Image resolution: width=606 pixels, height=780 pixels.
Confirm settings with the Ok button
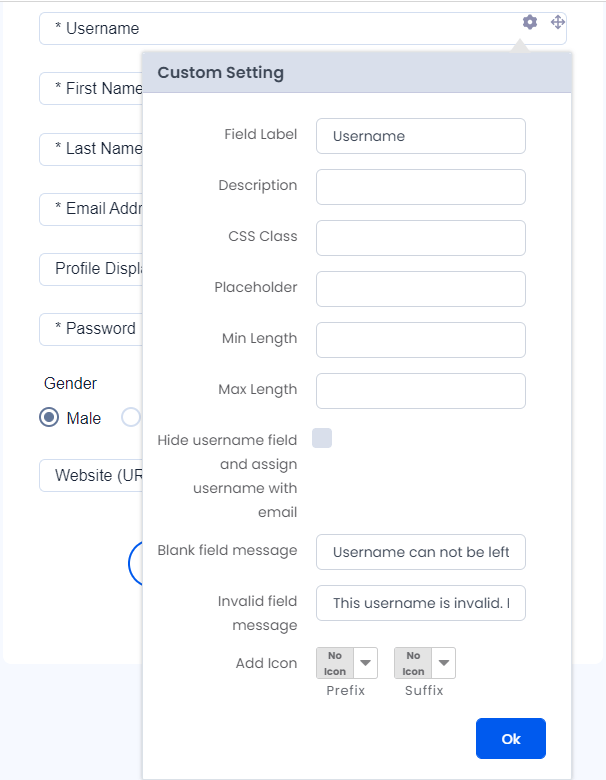point(510,739)
